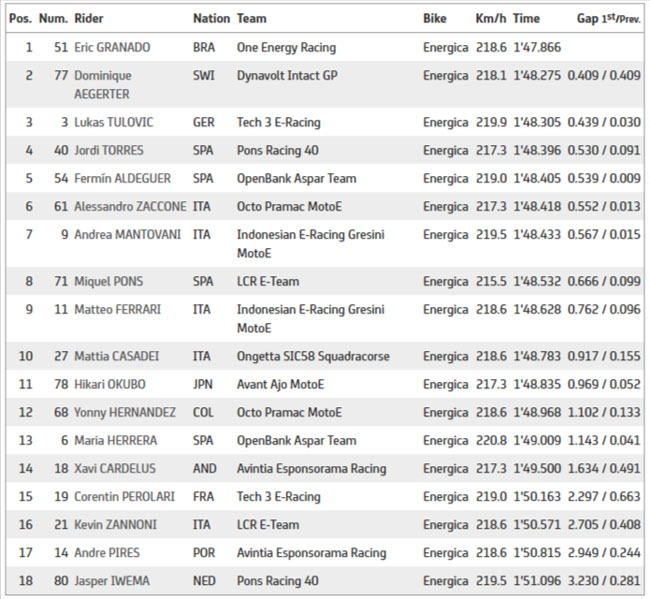The width and height of the screenshot is (650, 599).
Task: Click 'Indonesian E-Racing Gresini MotoE' in Ferrari's row
Action: coord(310,319)
